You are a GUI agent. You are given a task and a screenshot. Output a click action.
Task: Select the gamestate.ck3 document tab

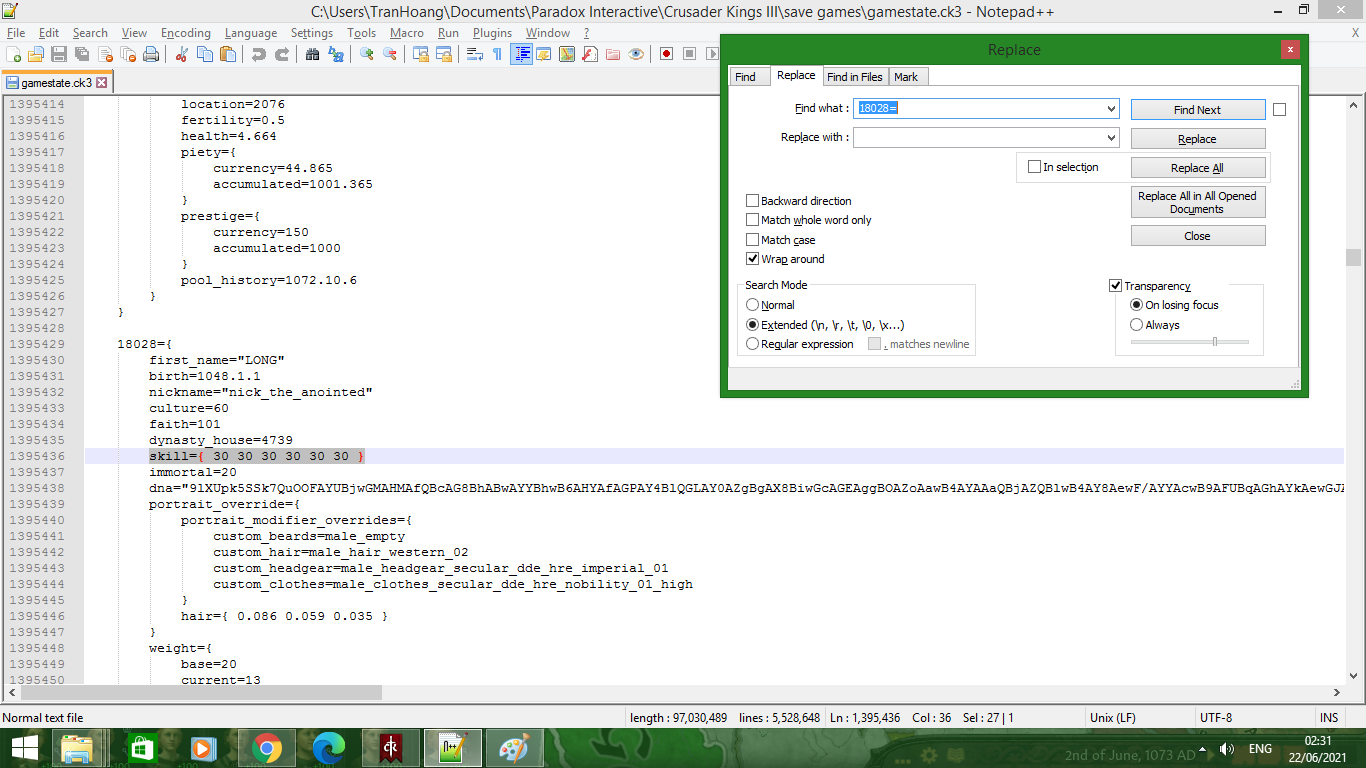click(57, 83)
